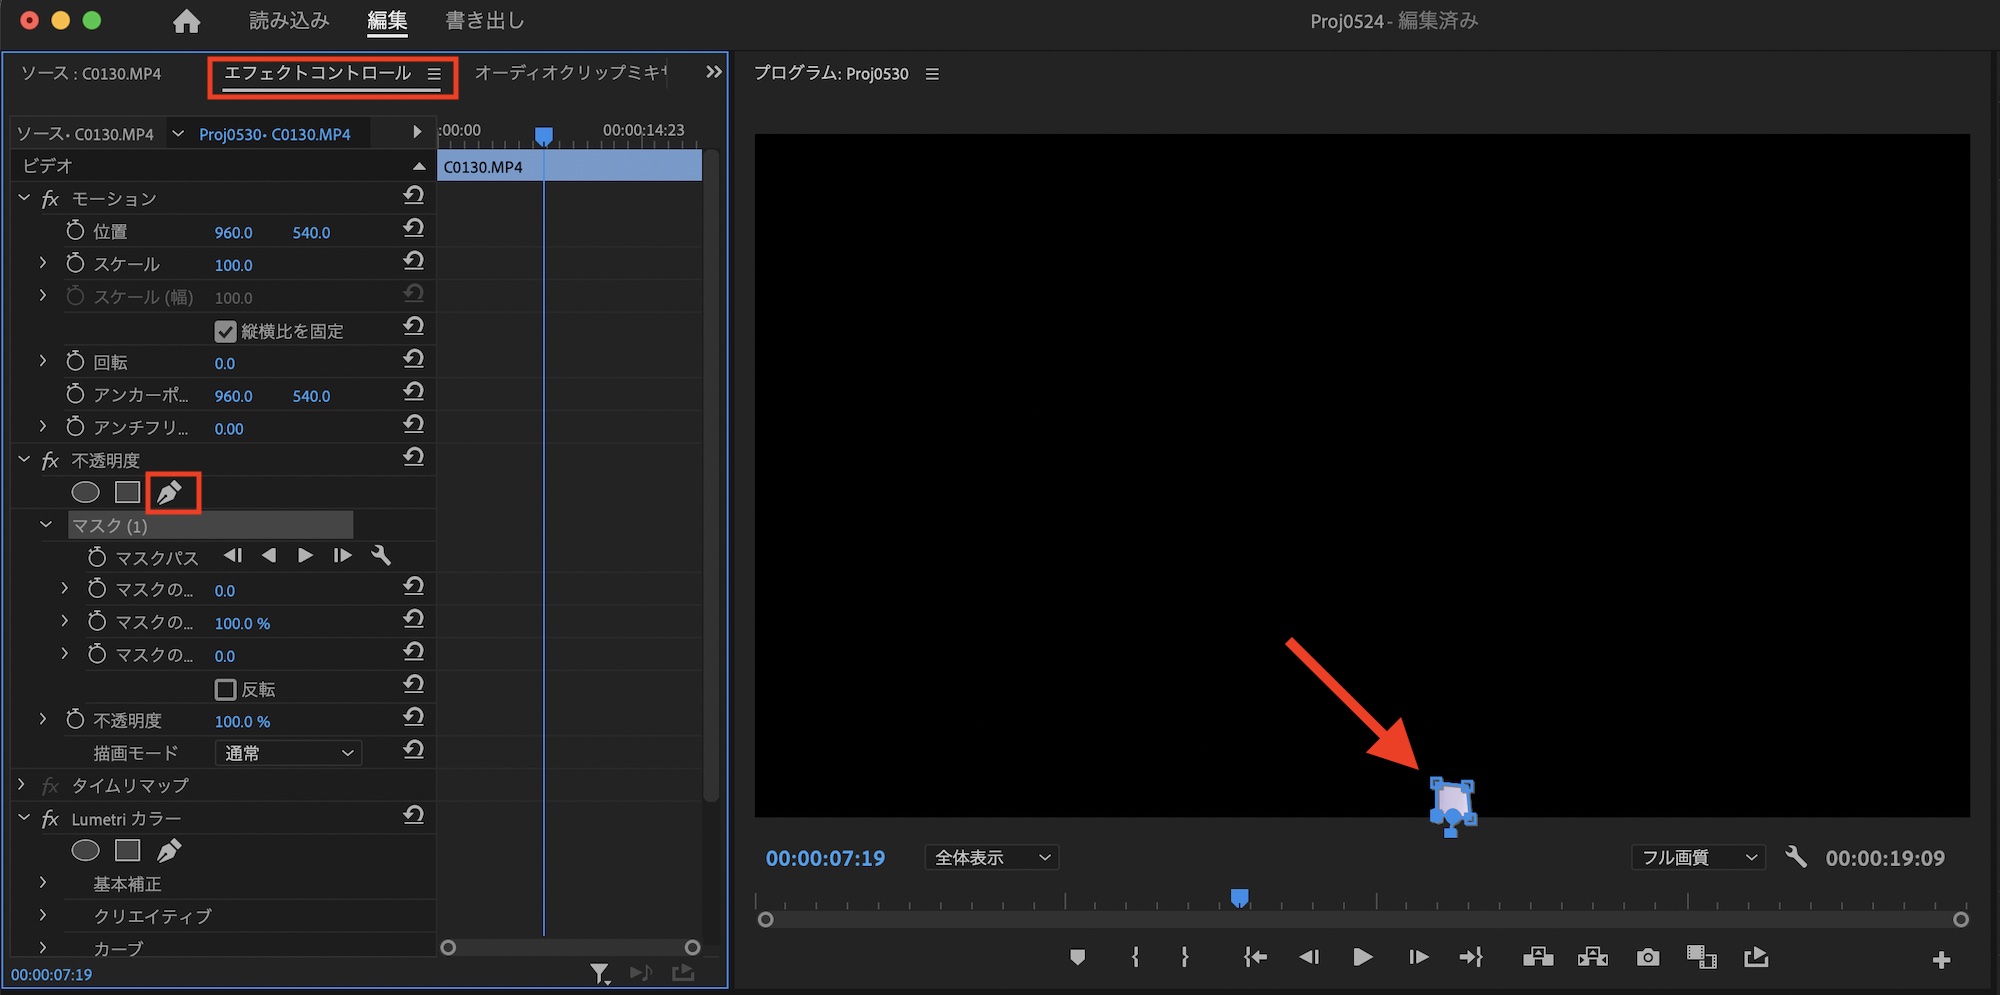Create an ellipse mask under Opacity

(86, 492)
